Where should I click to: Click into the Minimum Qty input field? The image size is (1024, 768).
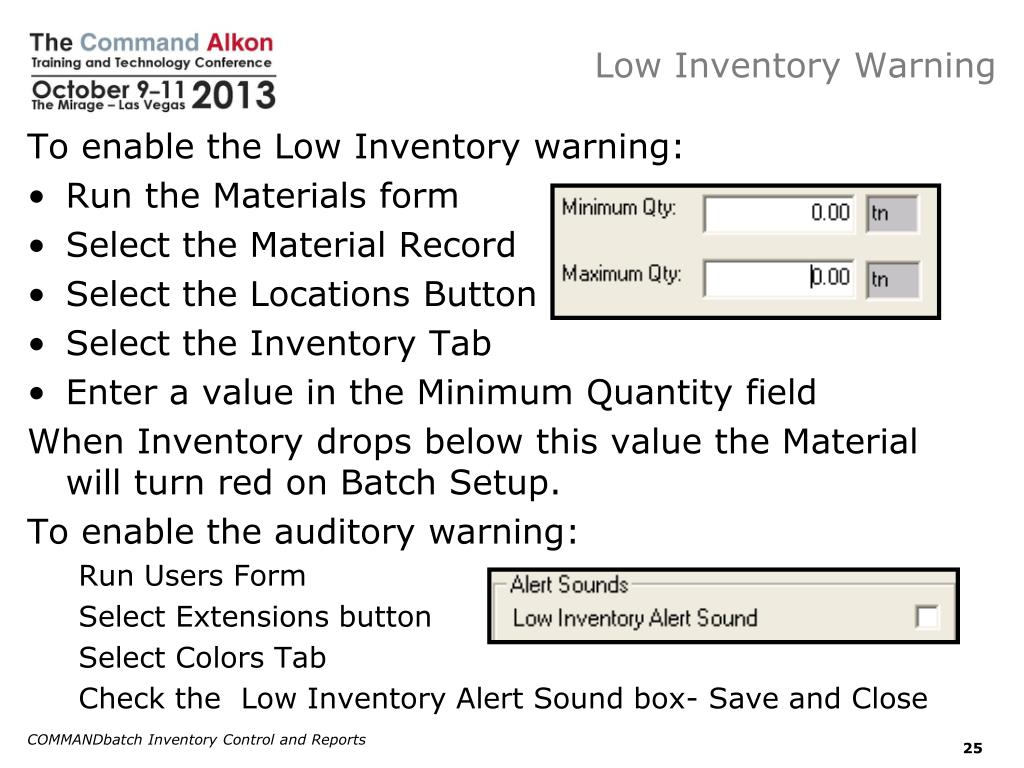tap(778, 213)
